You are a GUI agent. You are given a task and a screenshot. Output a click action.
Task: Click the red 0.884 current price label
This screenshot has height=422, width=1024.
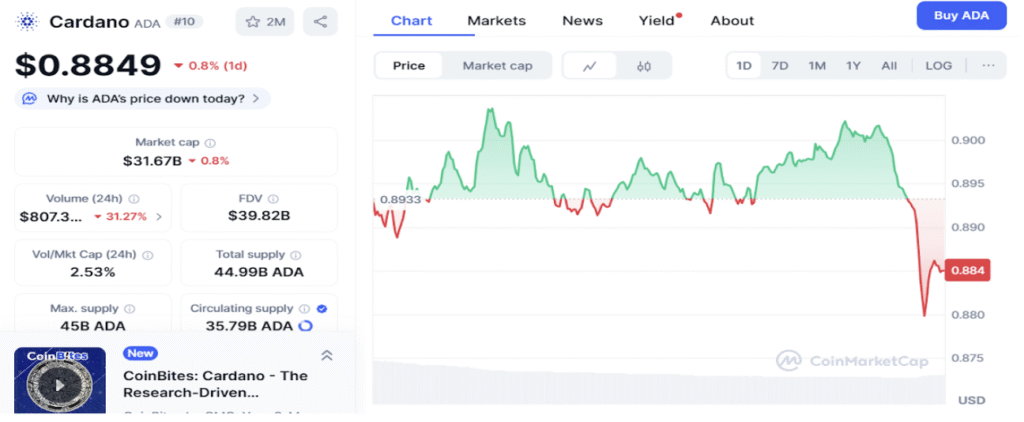967,270
